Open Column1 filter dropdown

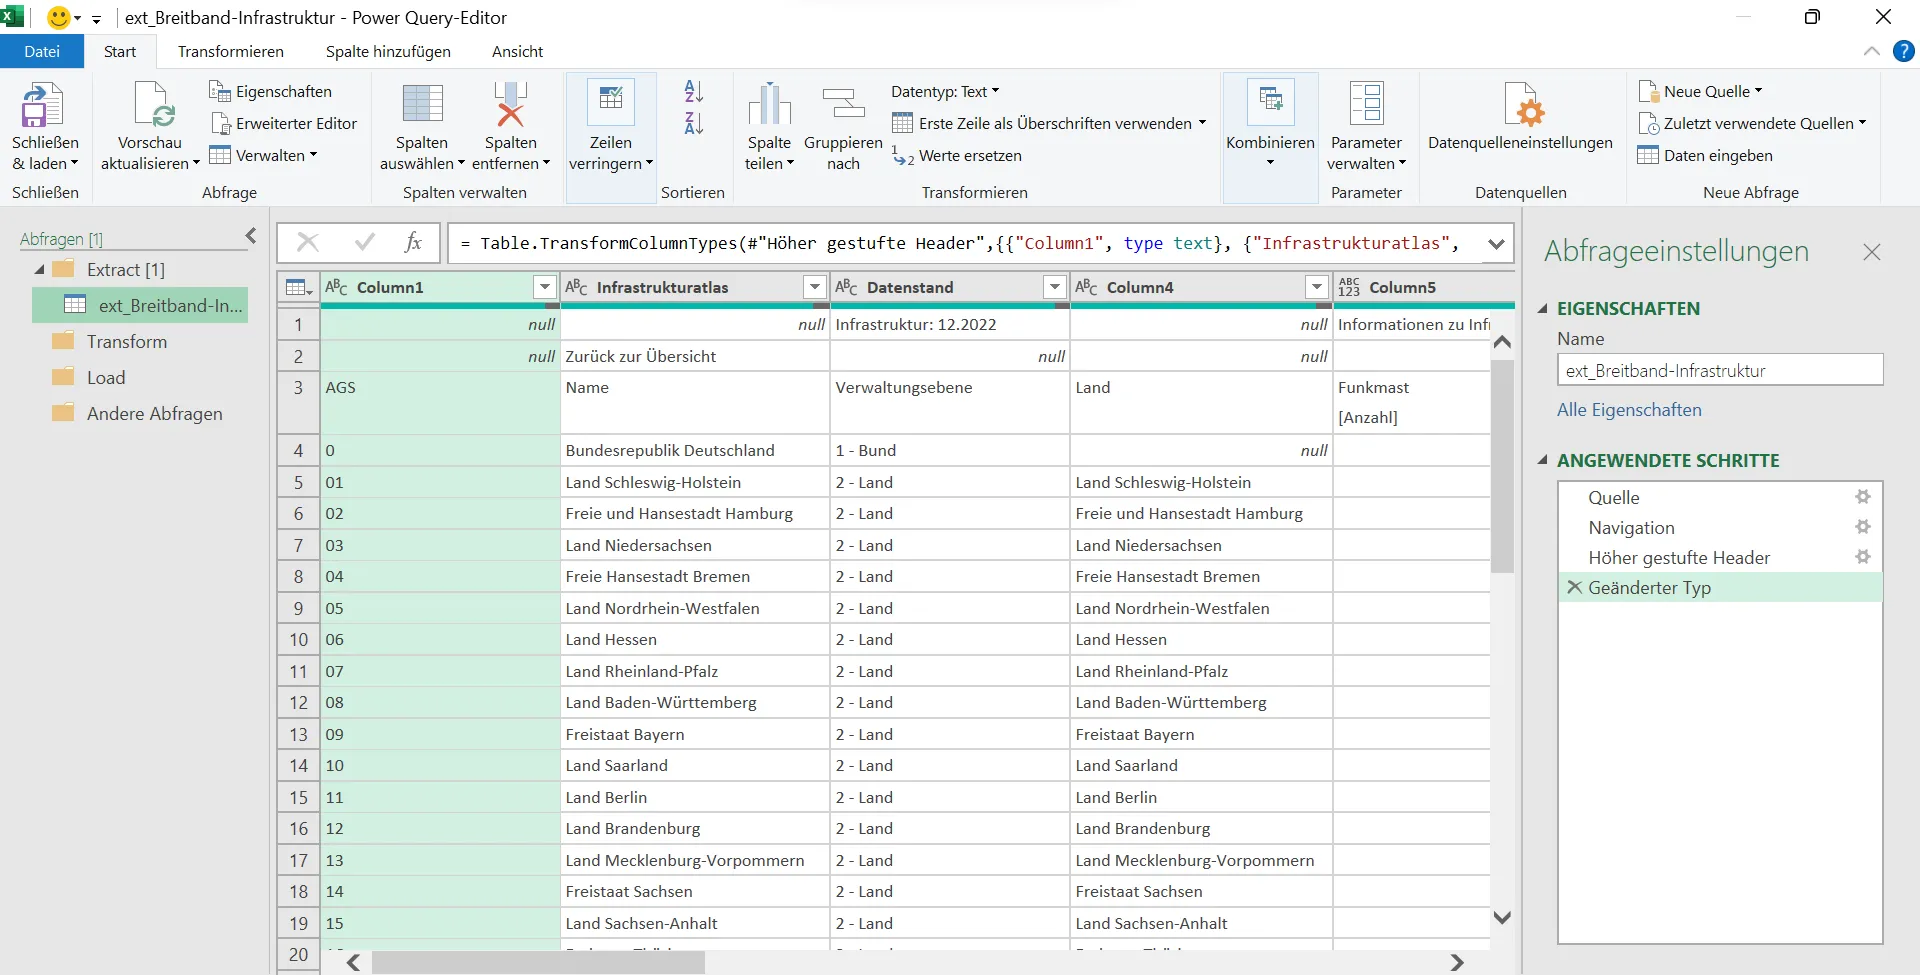click(545, 287)
